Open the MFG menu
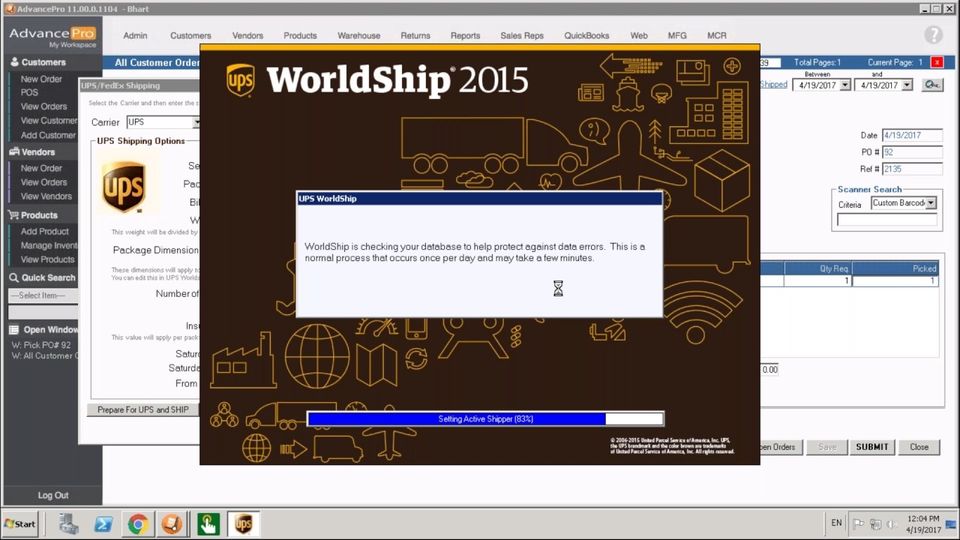This screenshot has width=960, height=540. (x=677, y=36)
